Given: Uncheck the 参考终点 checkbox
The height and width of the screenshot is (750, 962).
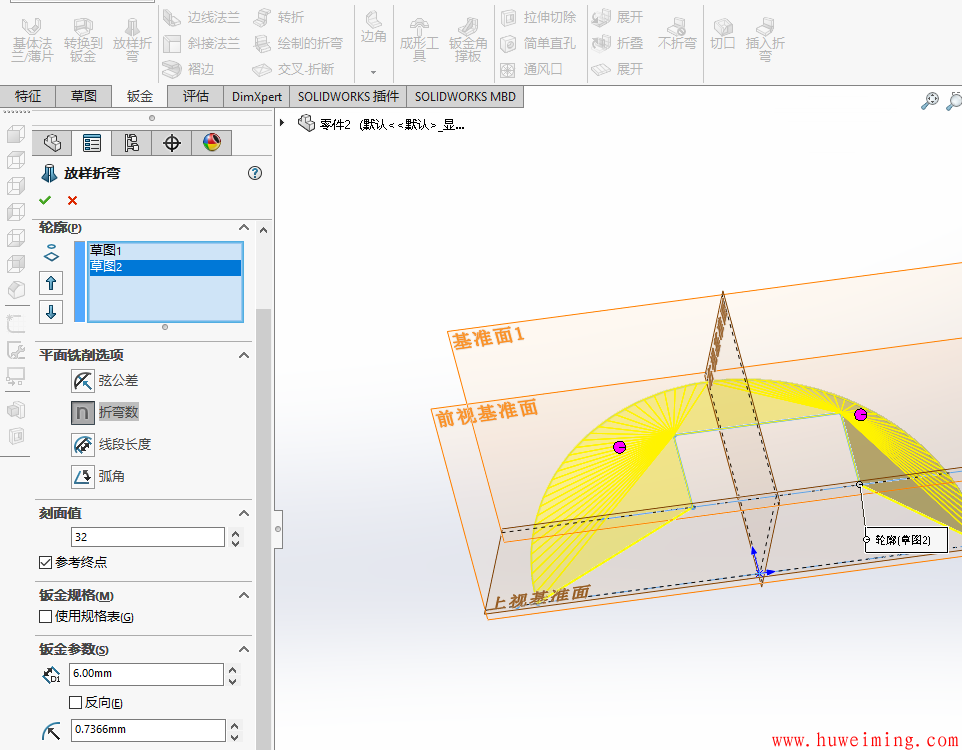Looking at the screenshot, I should click(x=46, y=562).
